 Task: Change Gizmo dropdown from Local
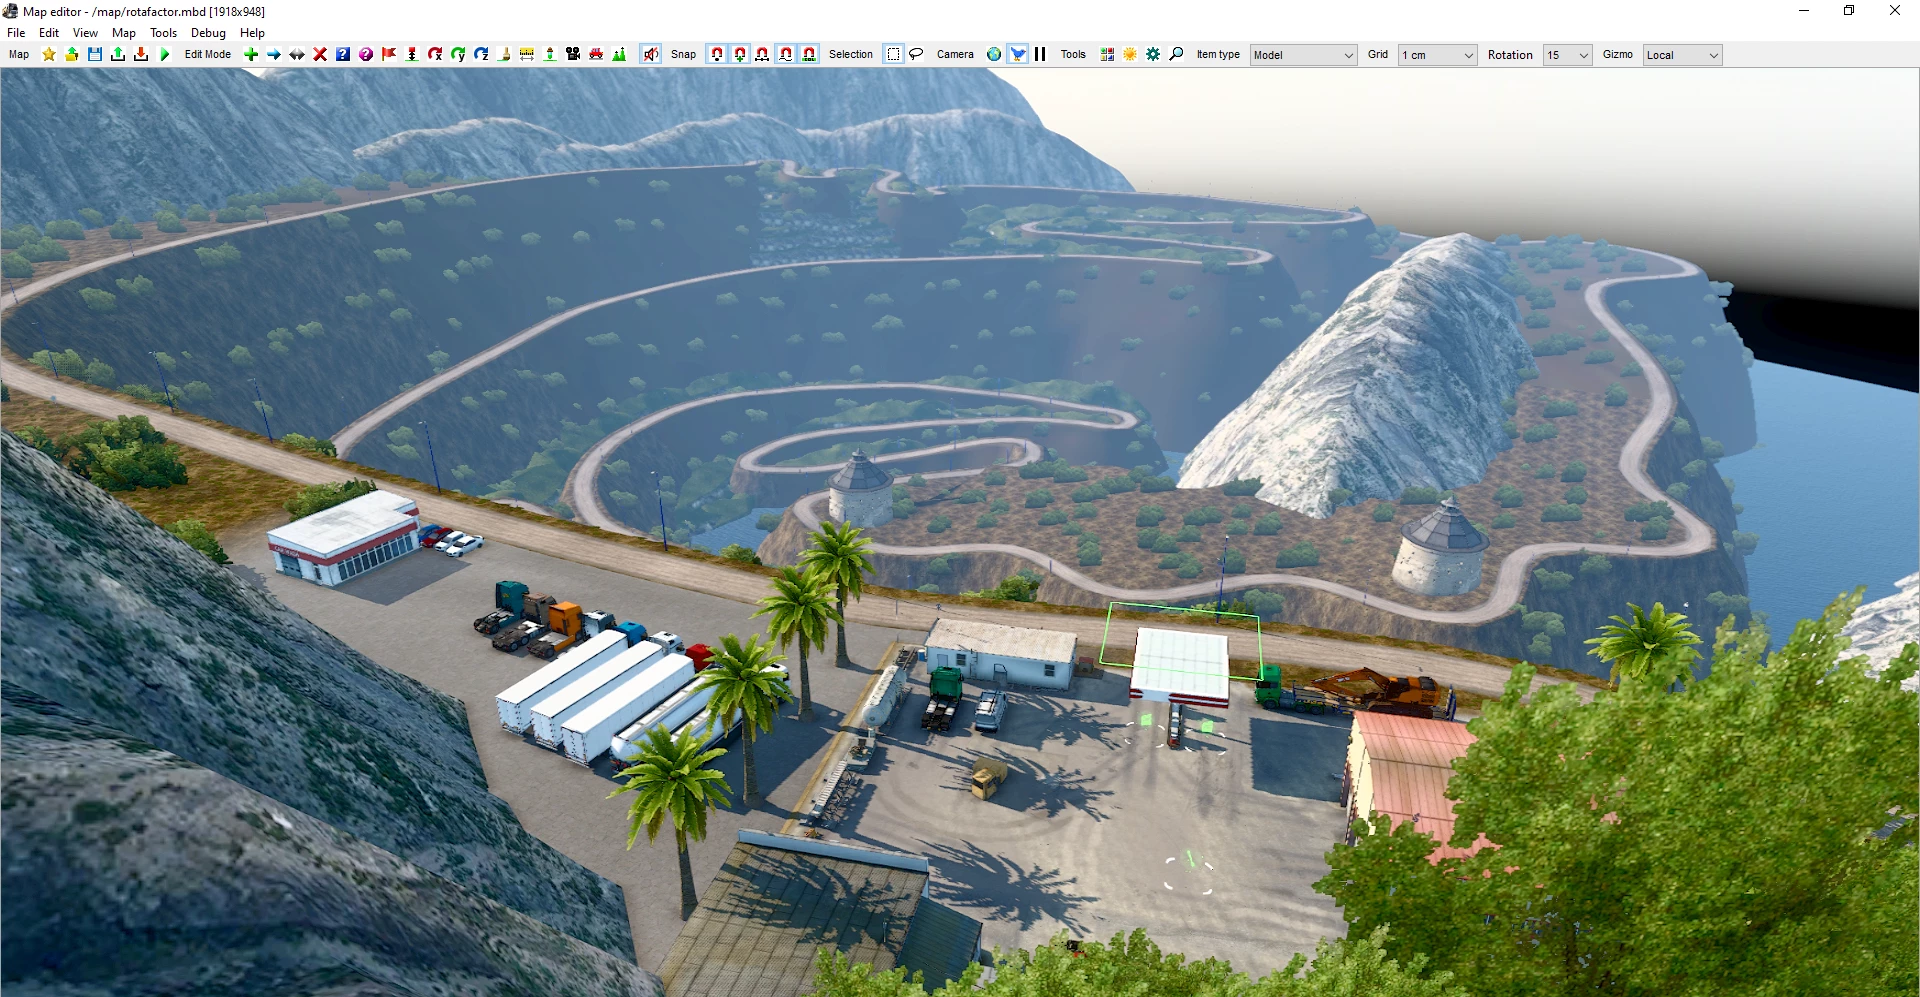pos(1682,55)
